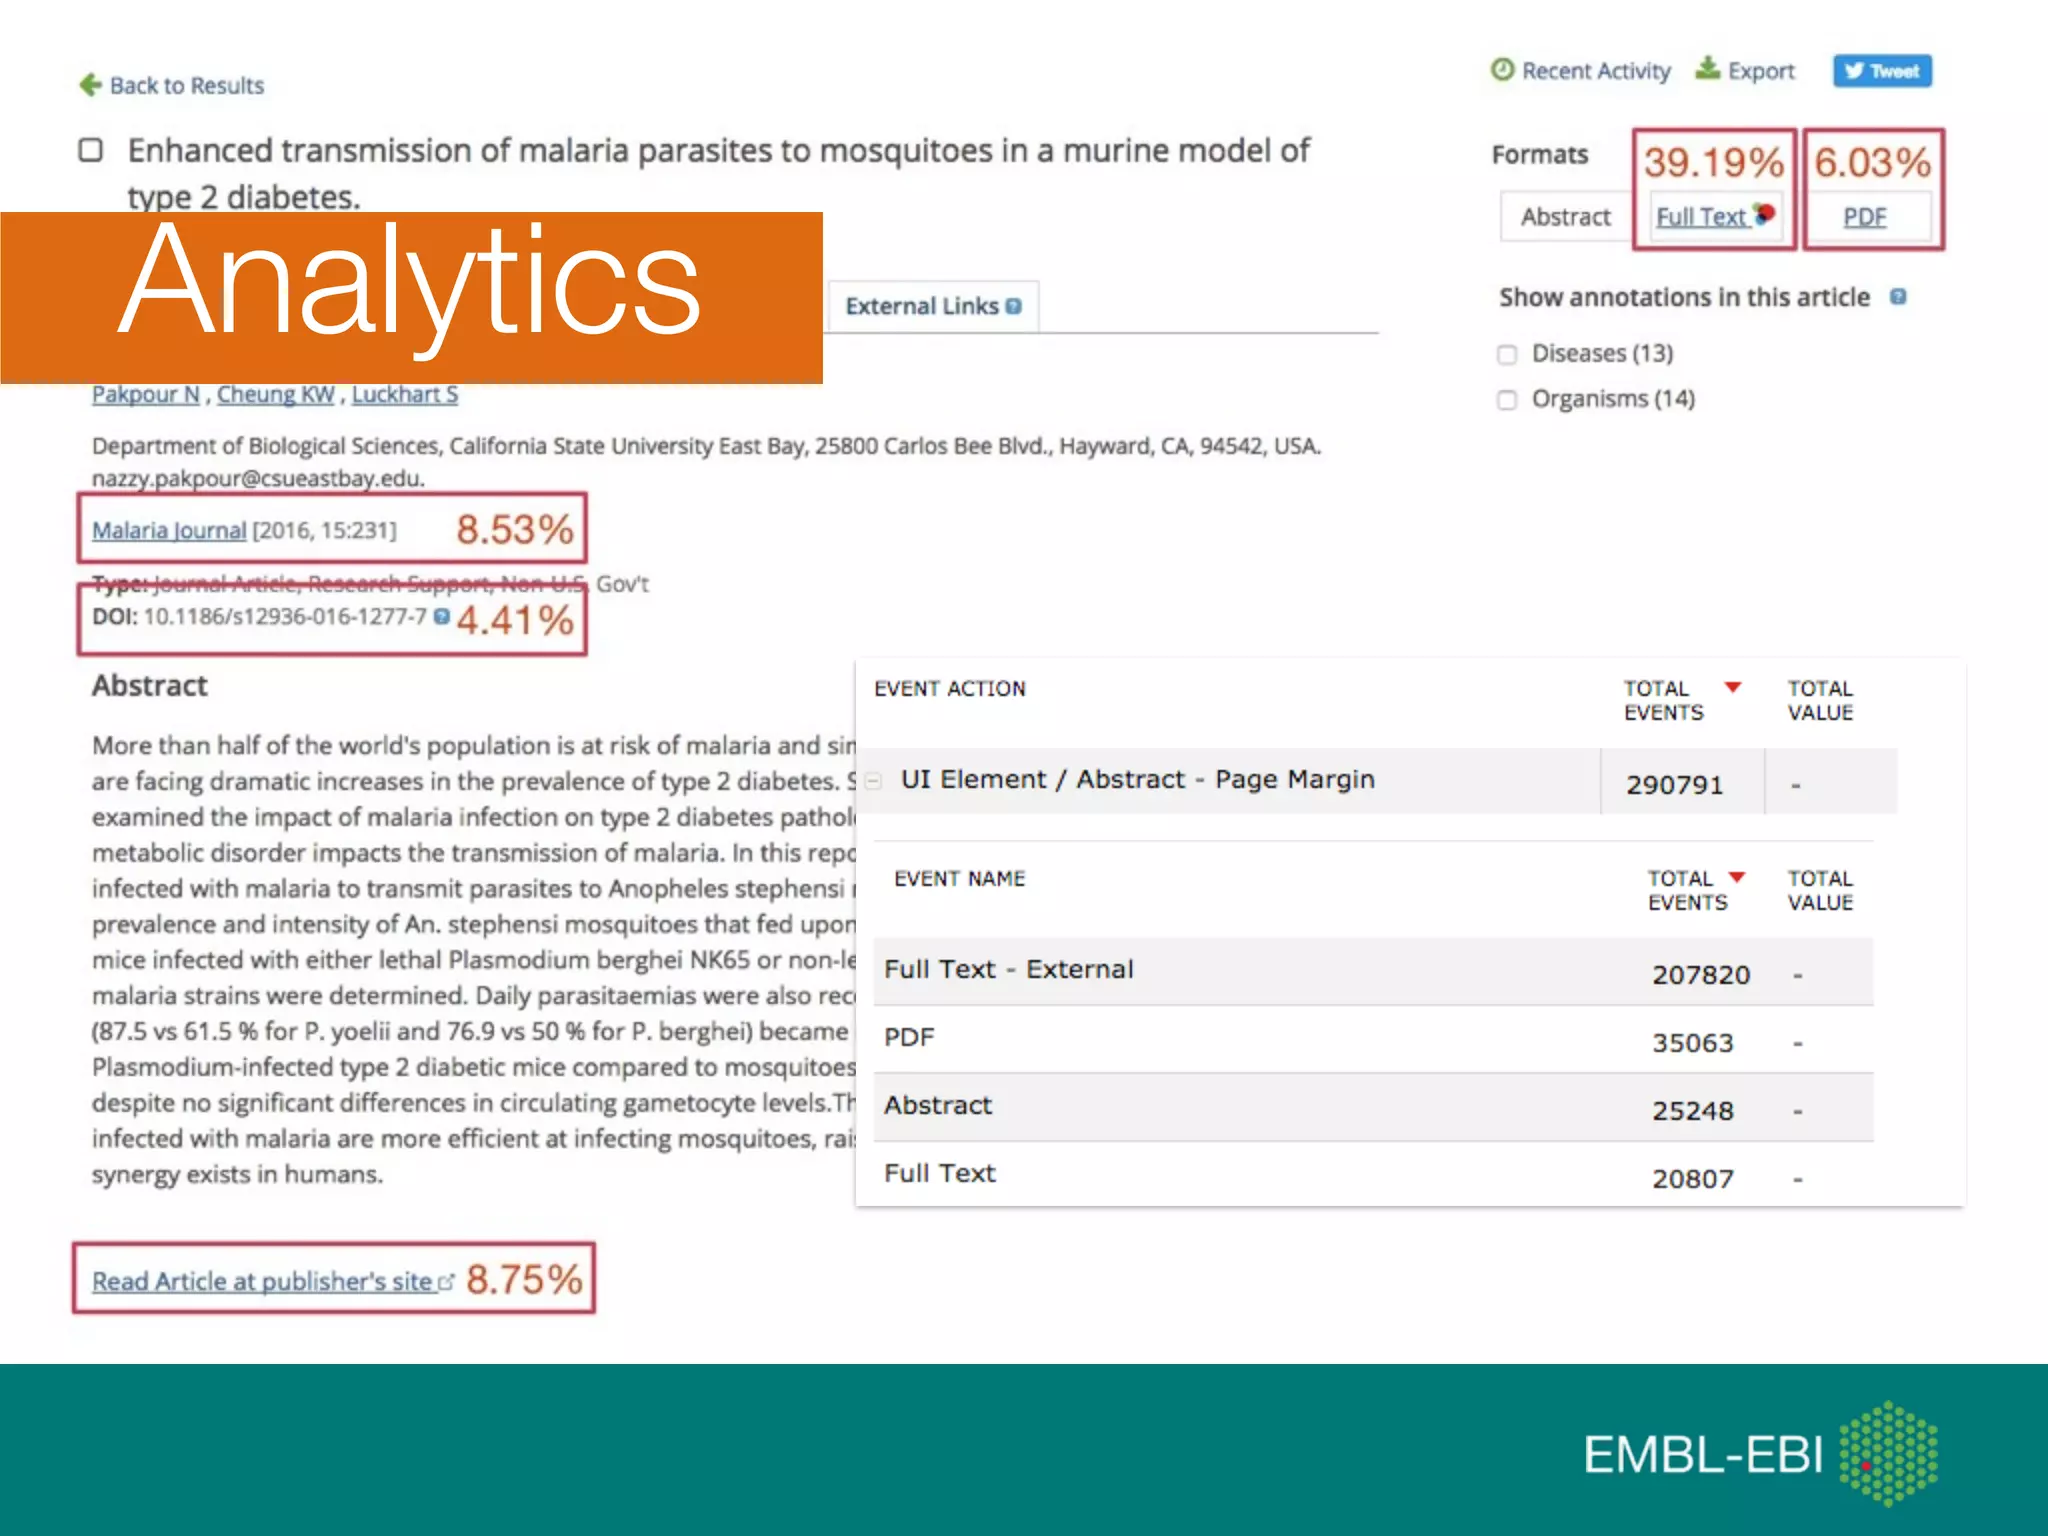Click the 290791 total events value
The height and width of the screenshot is (1536, 2048).
(x=1675, y=785)
